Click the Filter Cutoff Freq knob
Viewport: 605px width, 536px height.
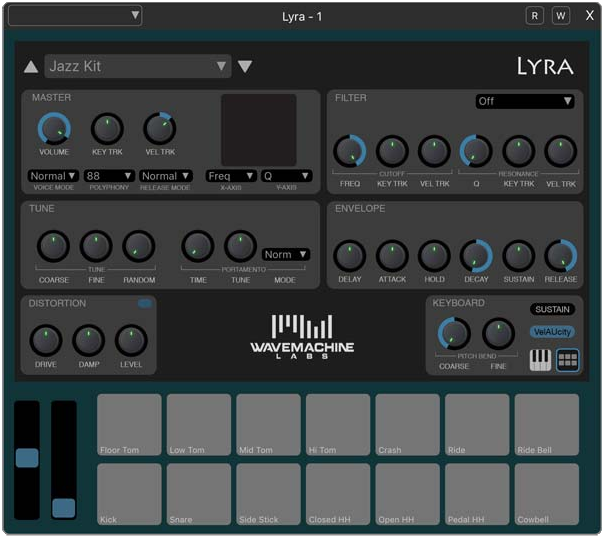pyautogui.click(x=350, y=151)
